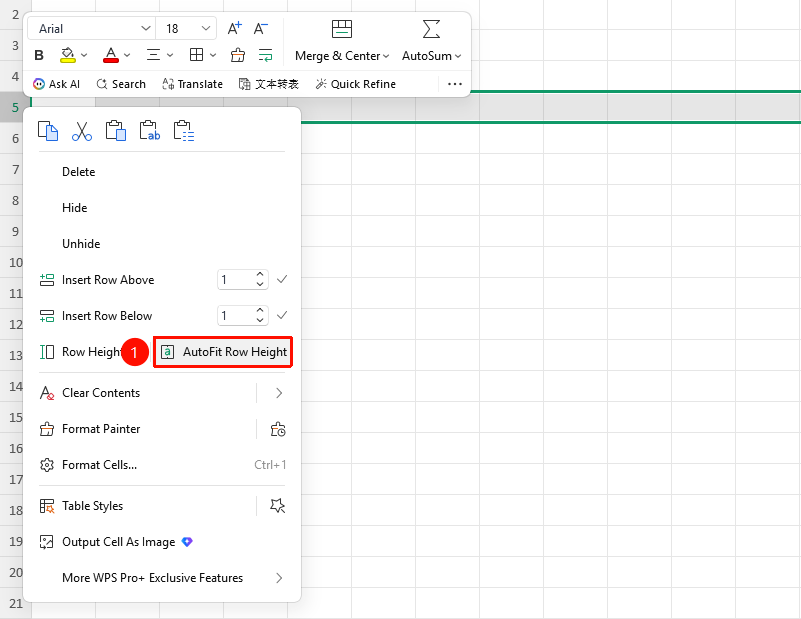Click Translate in mini toolbar

pyautogui.click(x=192, y=84)
